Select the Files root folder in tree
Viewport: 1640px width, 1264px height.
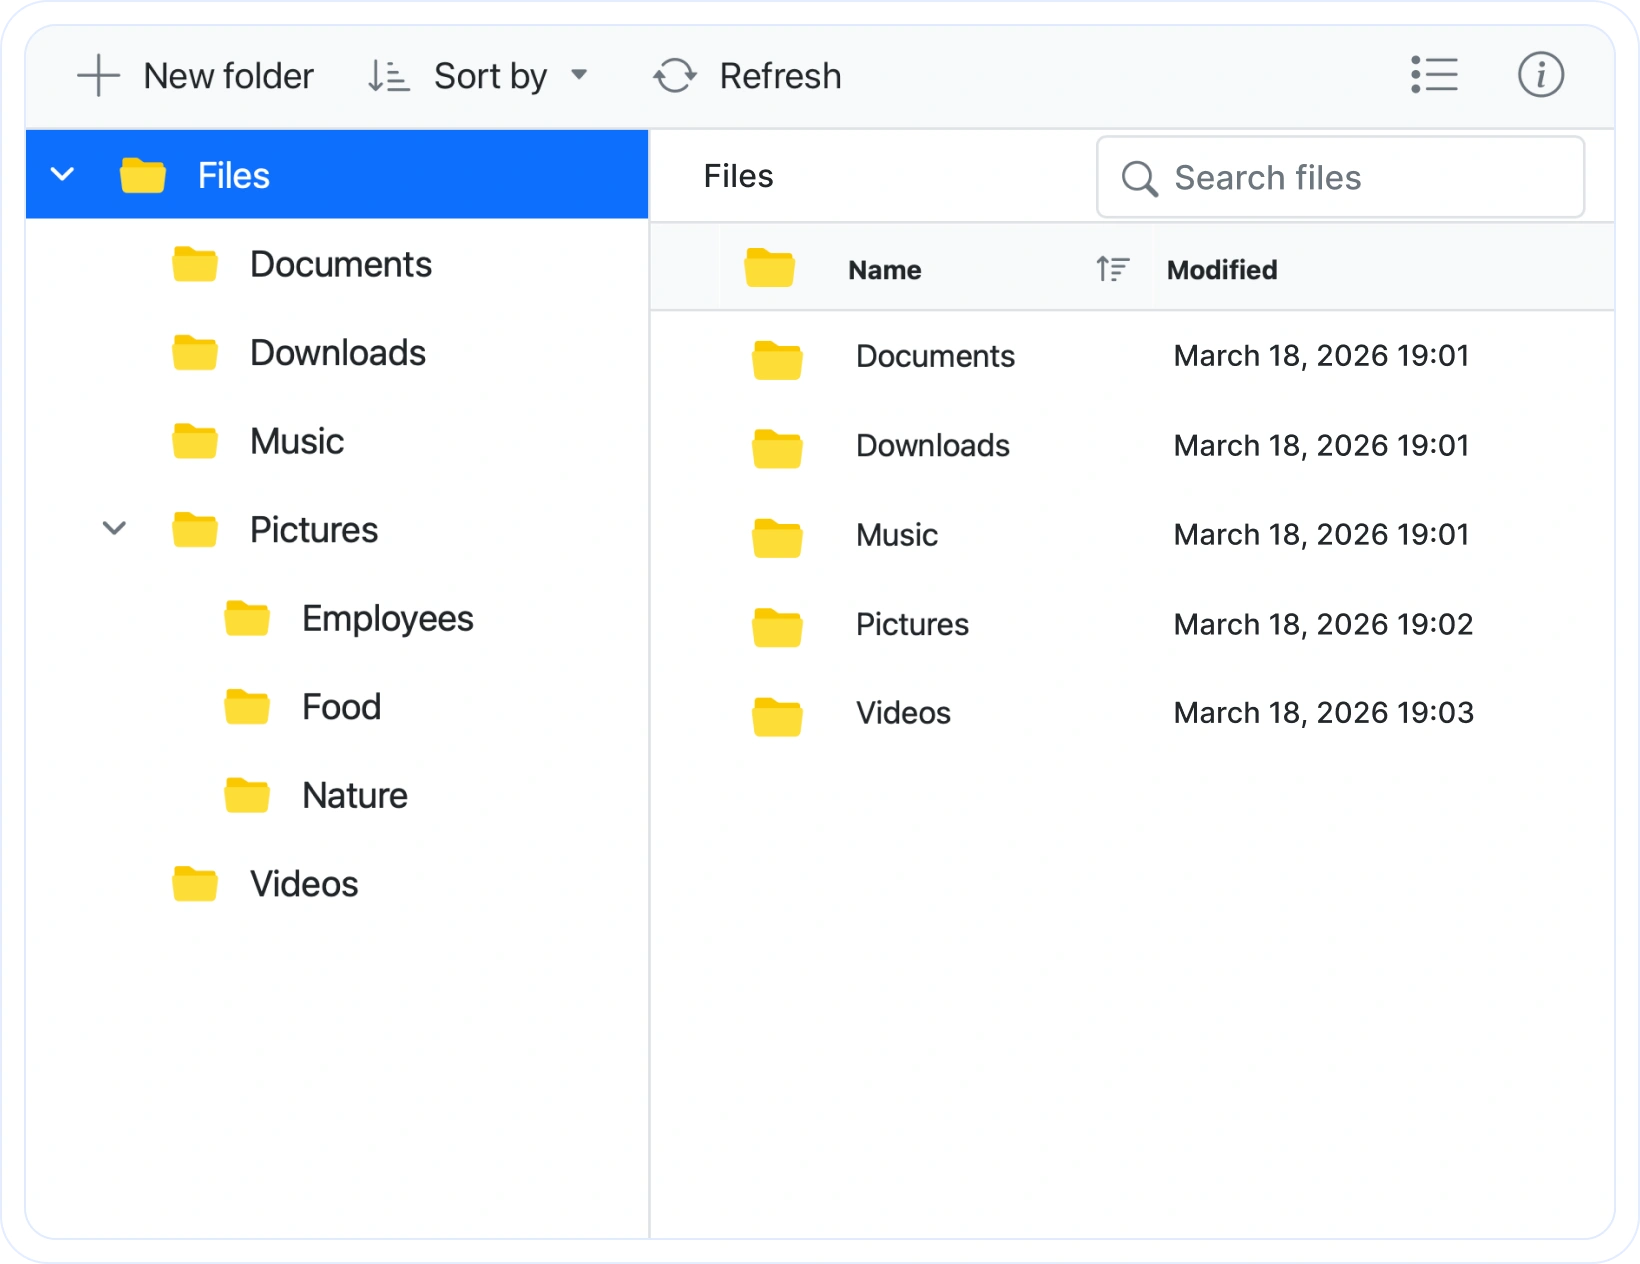click(337, 174)
